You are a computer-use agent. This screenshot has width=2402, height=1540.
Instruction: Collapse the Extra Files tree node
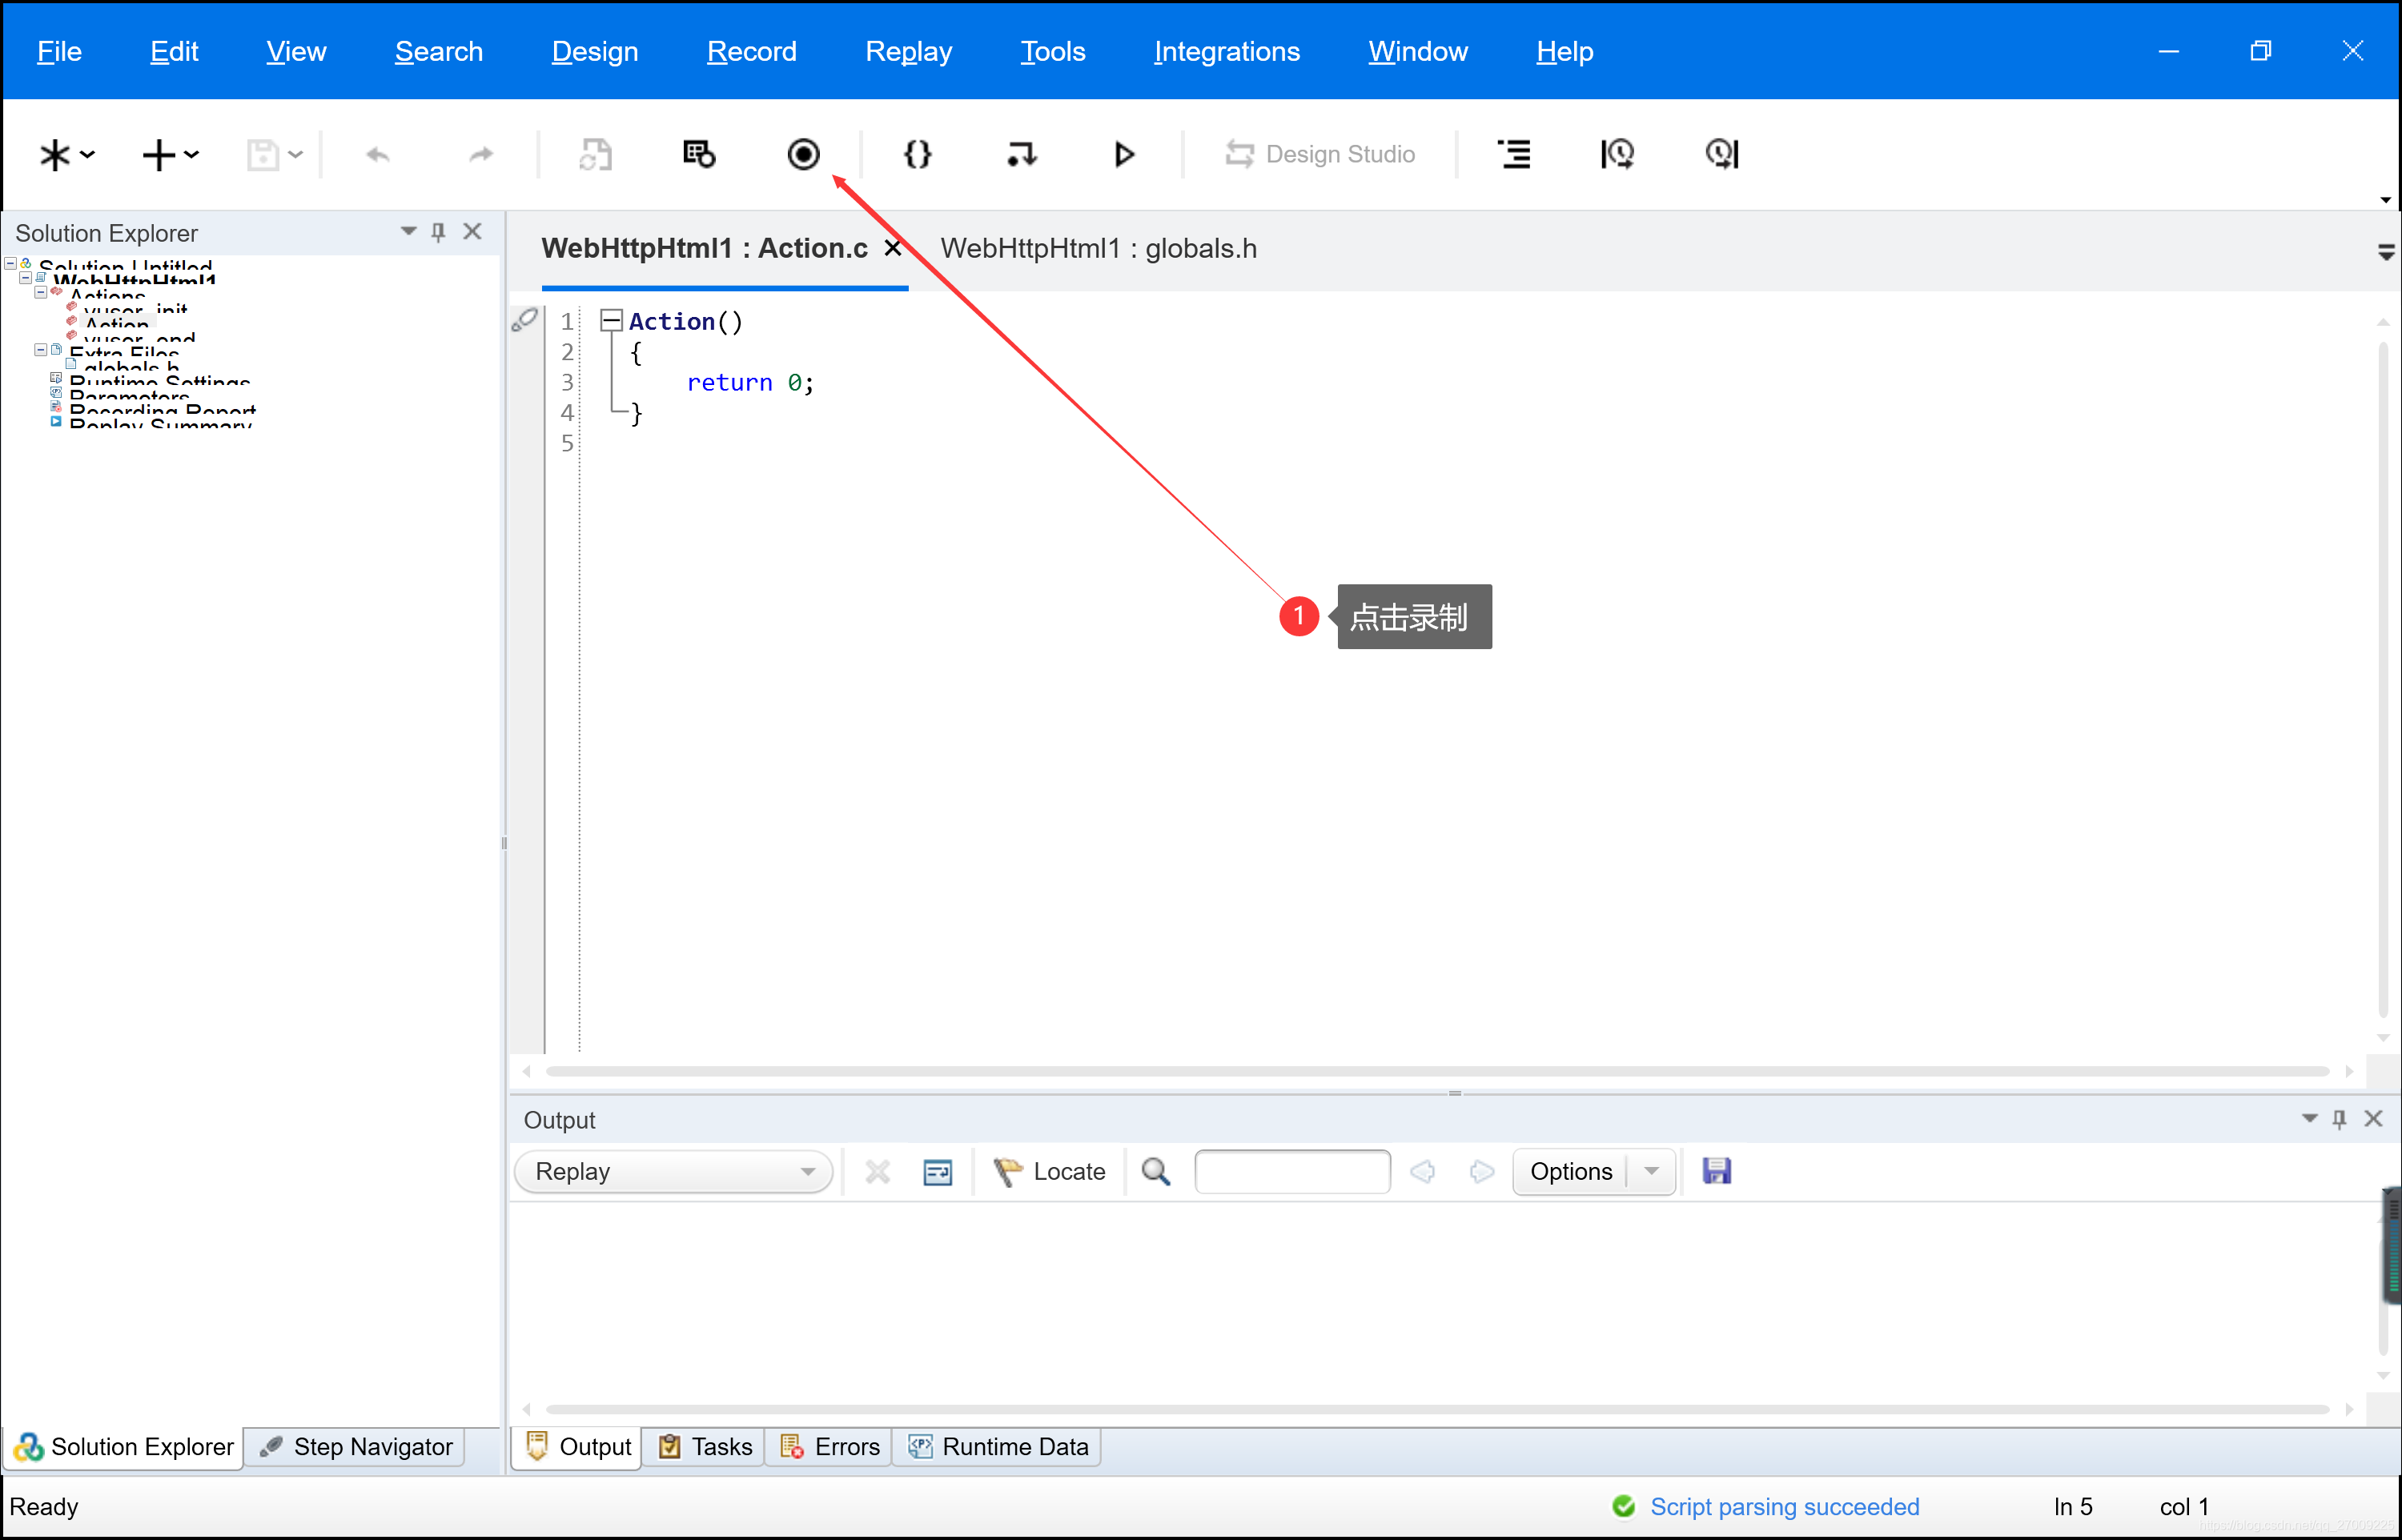click(40, 350)
